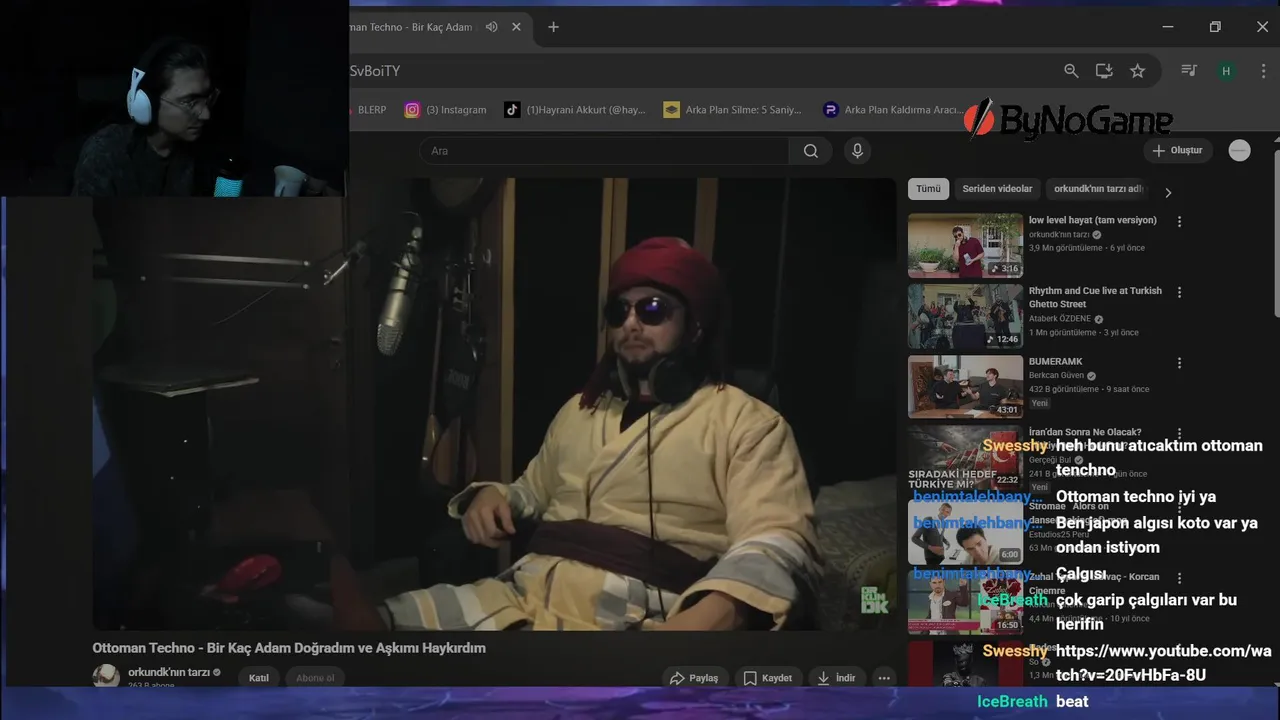Click the install app icon in address bar
The width and height of the screenshot is (1280, 720).
coord(1104,71)
